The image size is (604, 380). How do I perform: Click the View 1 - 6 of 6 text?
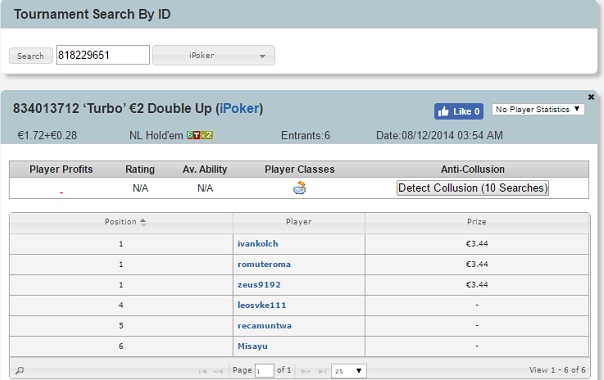[x=557, y=370]
